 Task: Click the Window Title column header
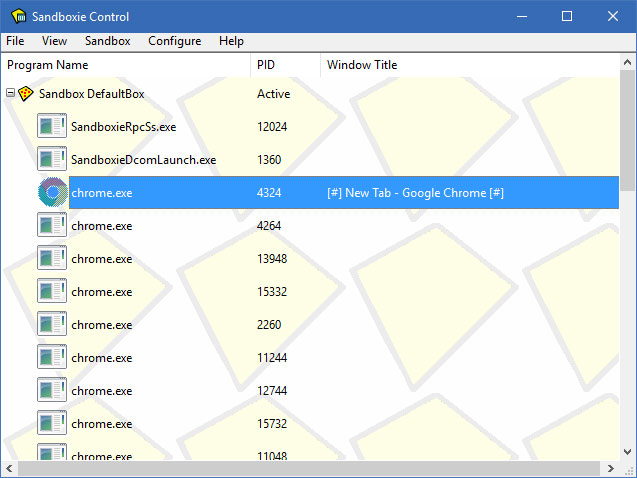470,65
